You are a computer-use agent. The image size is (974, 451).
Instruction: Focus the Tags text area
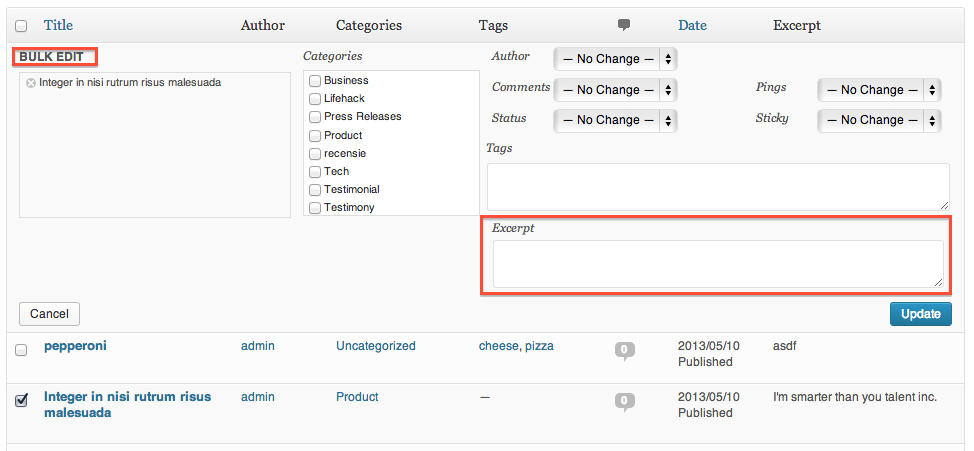718,187
